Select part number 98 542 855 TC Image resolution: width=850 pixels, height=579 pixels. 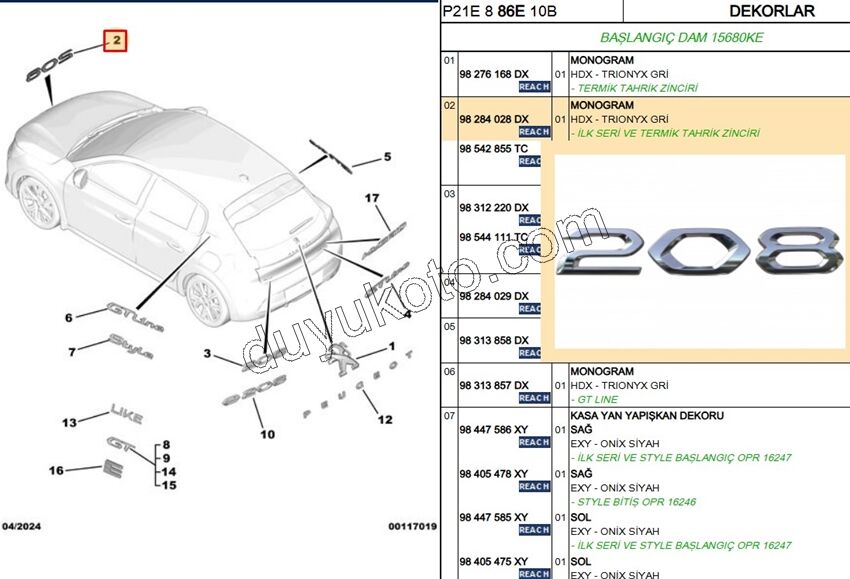[x=493, y=149]
